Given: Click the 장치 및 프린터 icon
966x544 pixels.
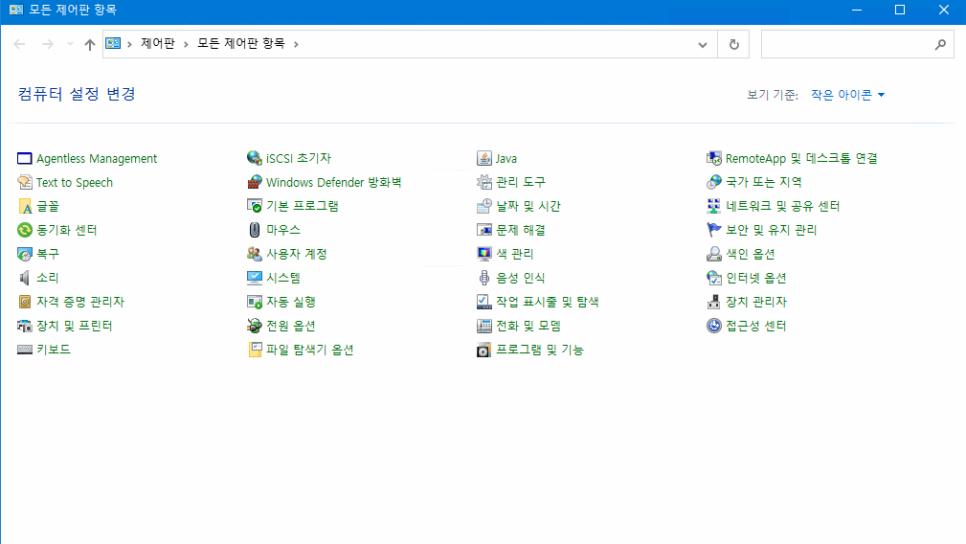Looking at the screenshot, I should [x=25, y=326].
